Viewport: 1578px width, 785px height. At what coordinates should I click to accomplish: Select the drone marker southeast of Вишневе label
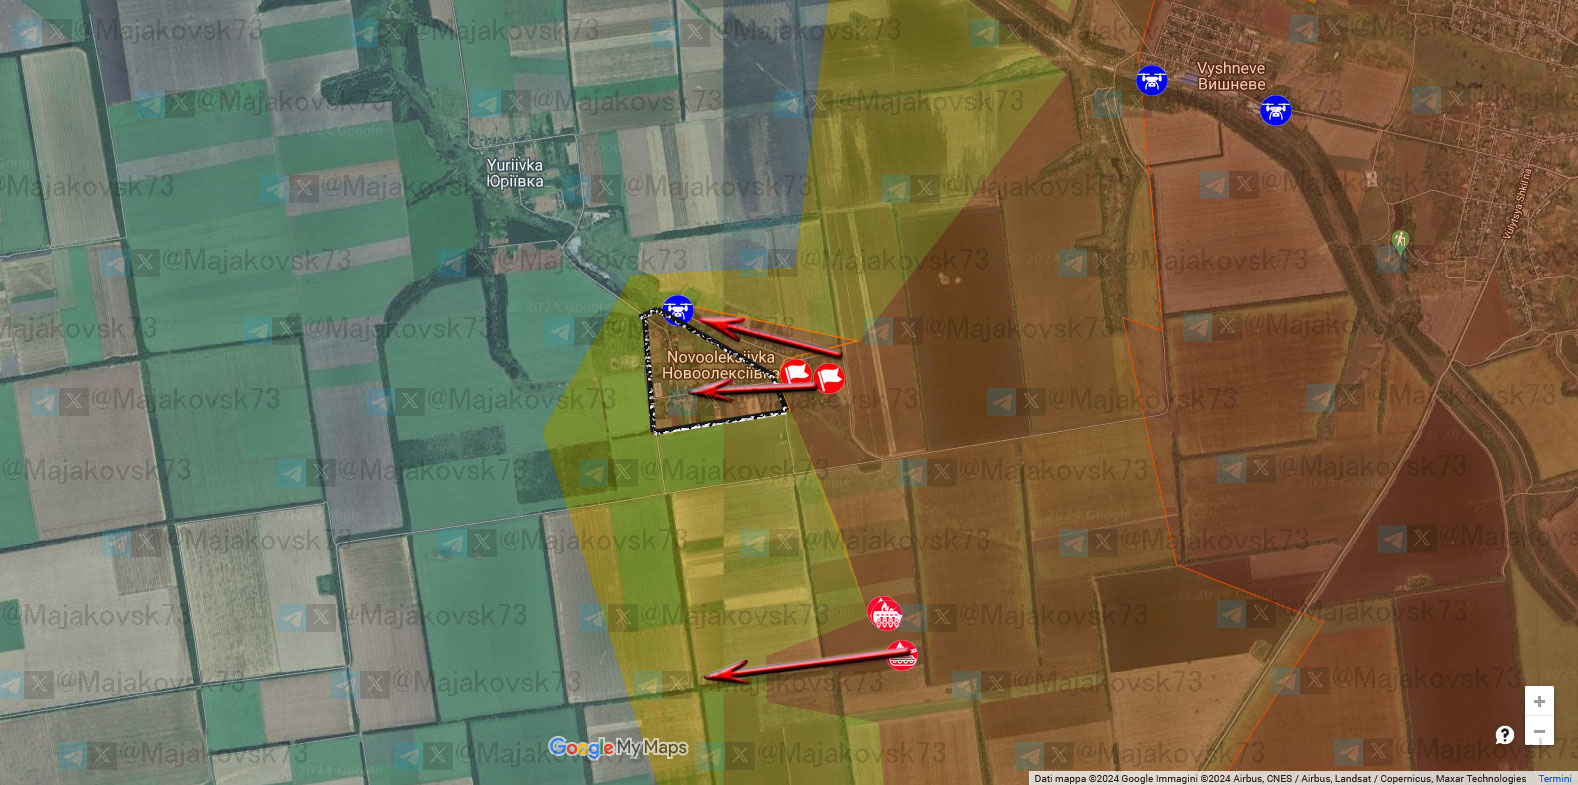(x=1276, y=110)
